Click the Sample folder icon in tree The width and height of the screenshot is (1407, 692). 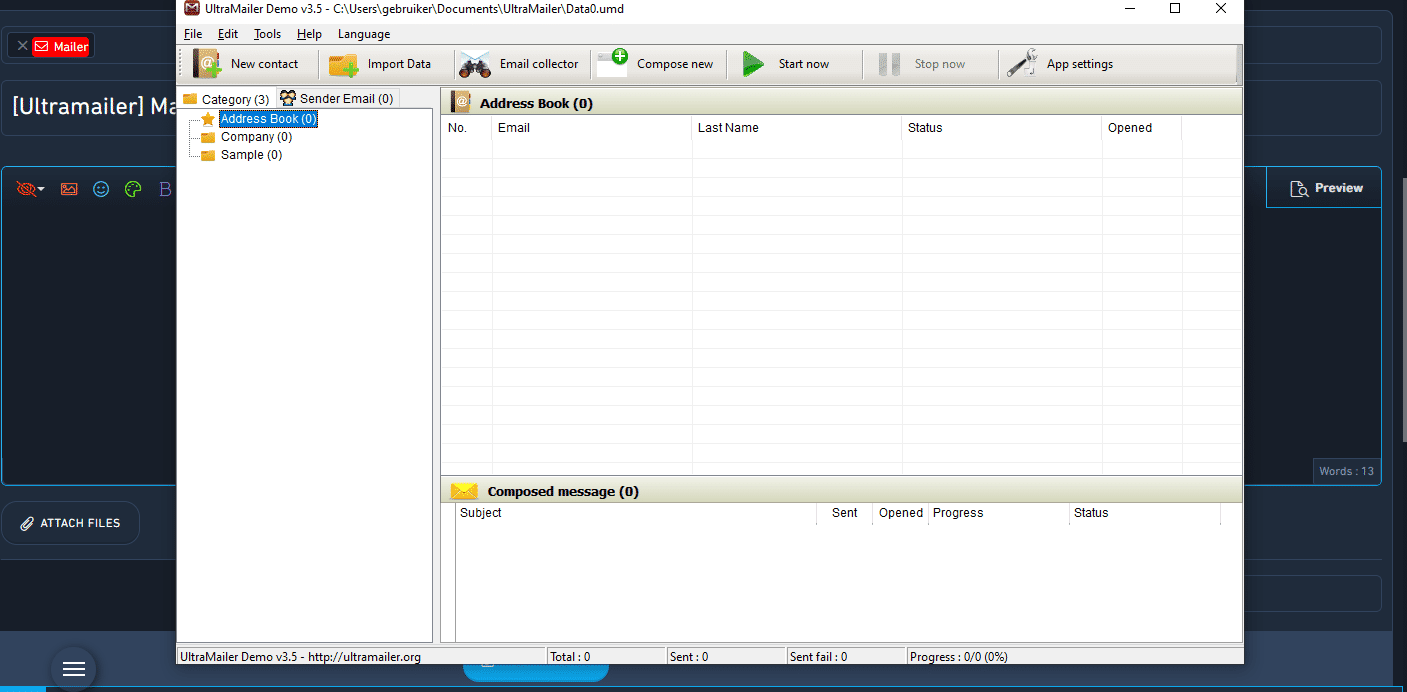[x=208, y=155]
